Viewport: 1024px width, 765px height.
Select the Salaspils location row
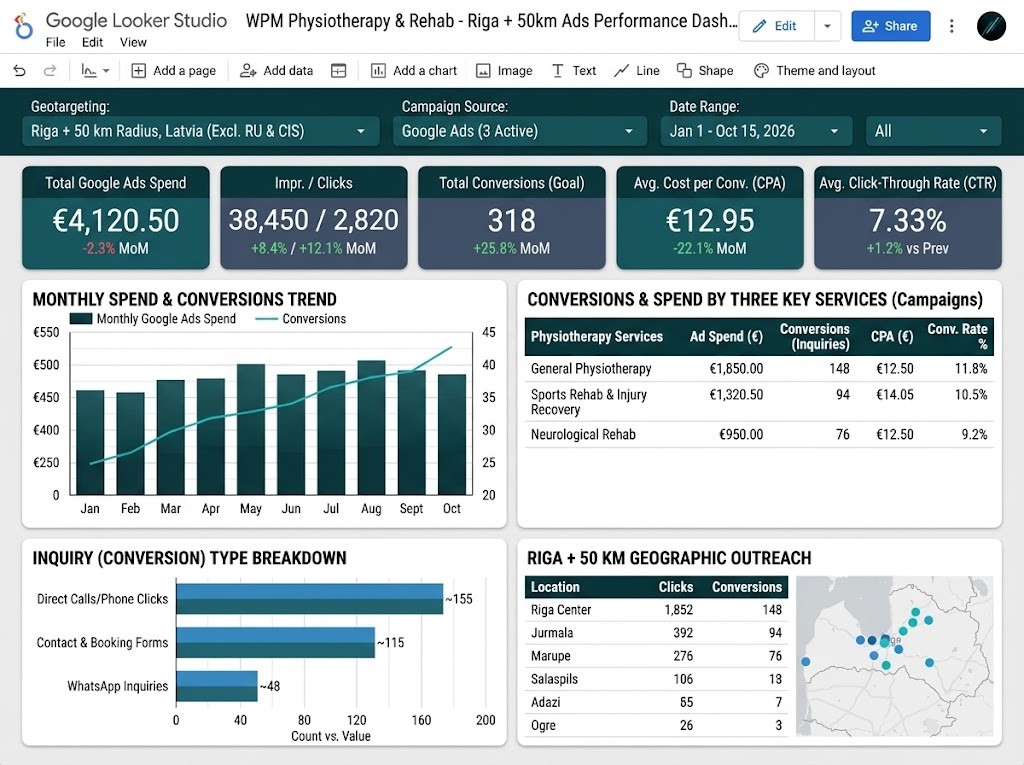656,679
